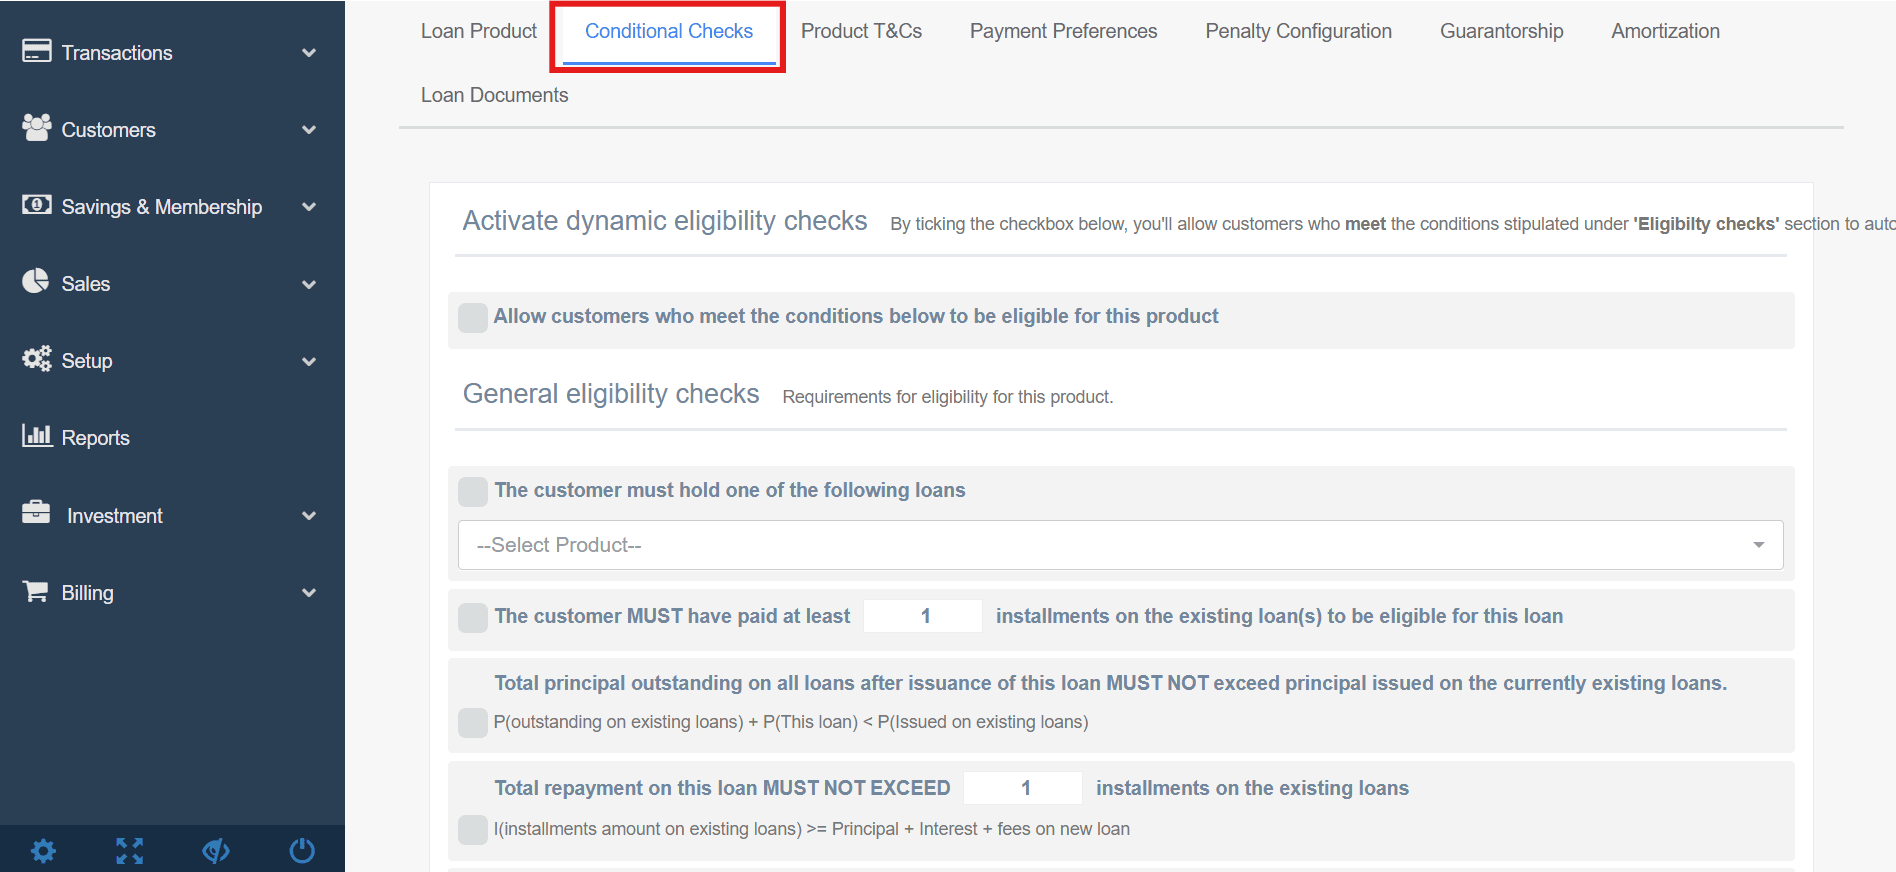The image size is (1896, 872).
Task: Expand the Savings & Membership chevron
Action: [309, 207]
